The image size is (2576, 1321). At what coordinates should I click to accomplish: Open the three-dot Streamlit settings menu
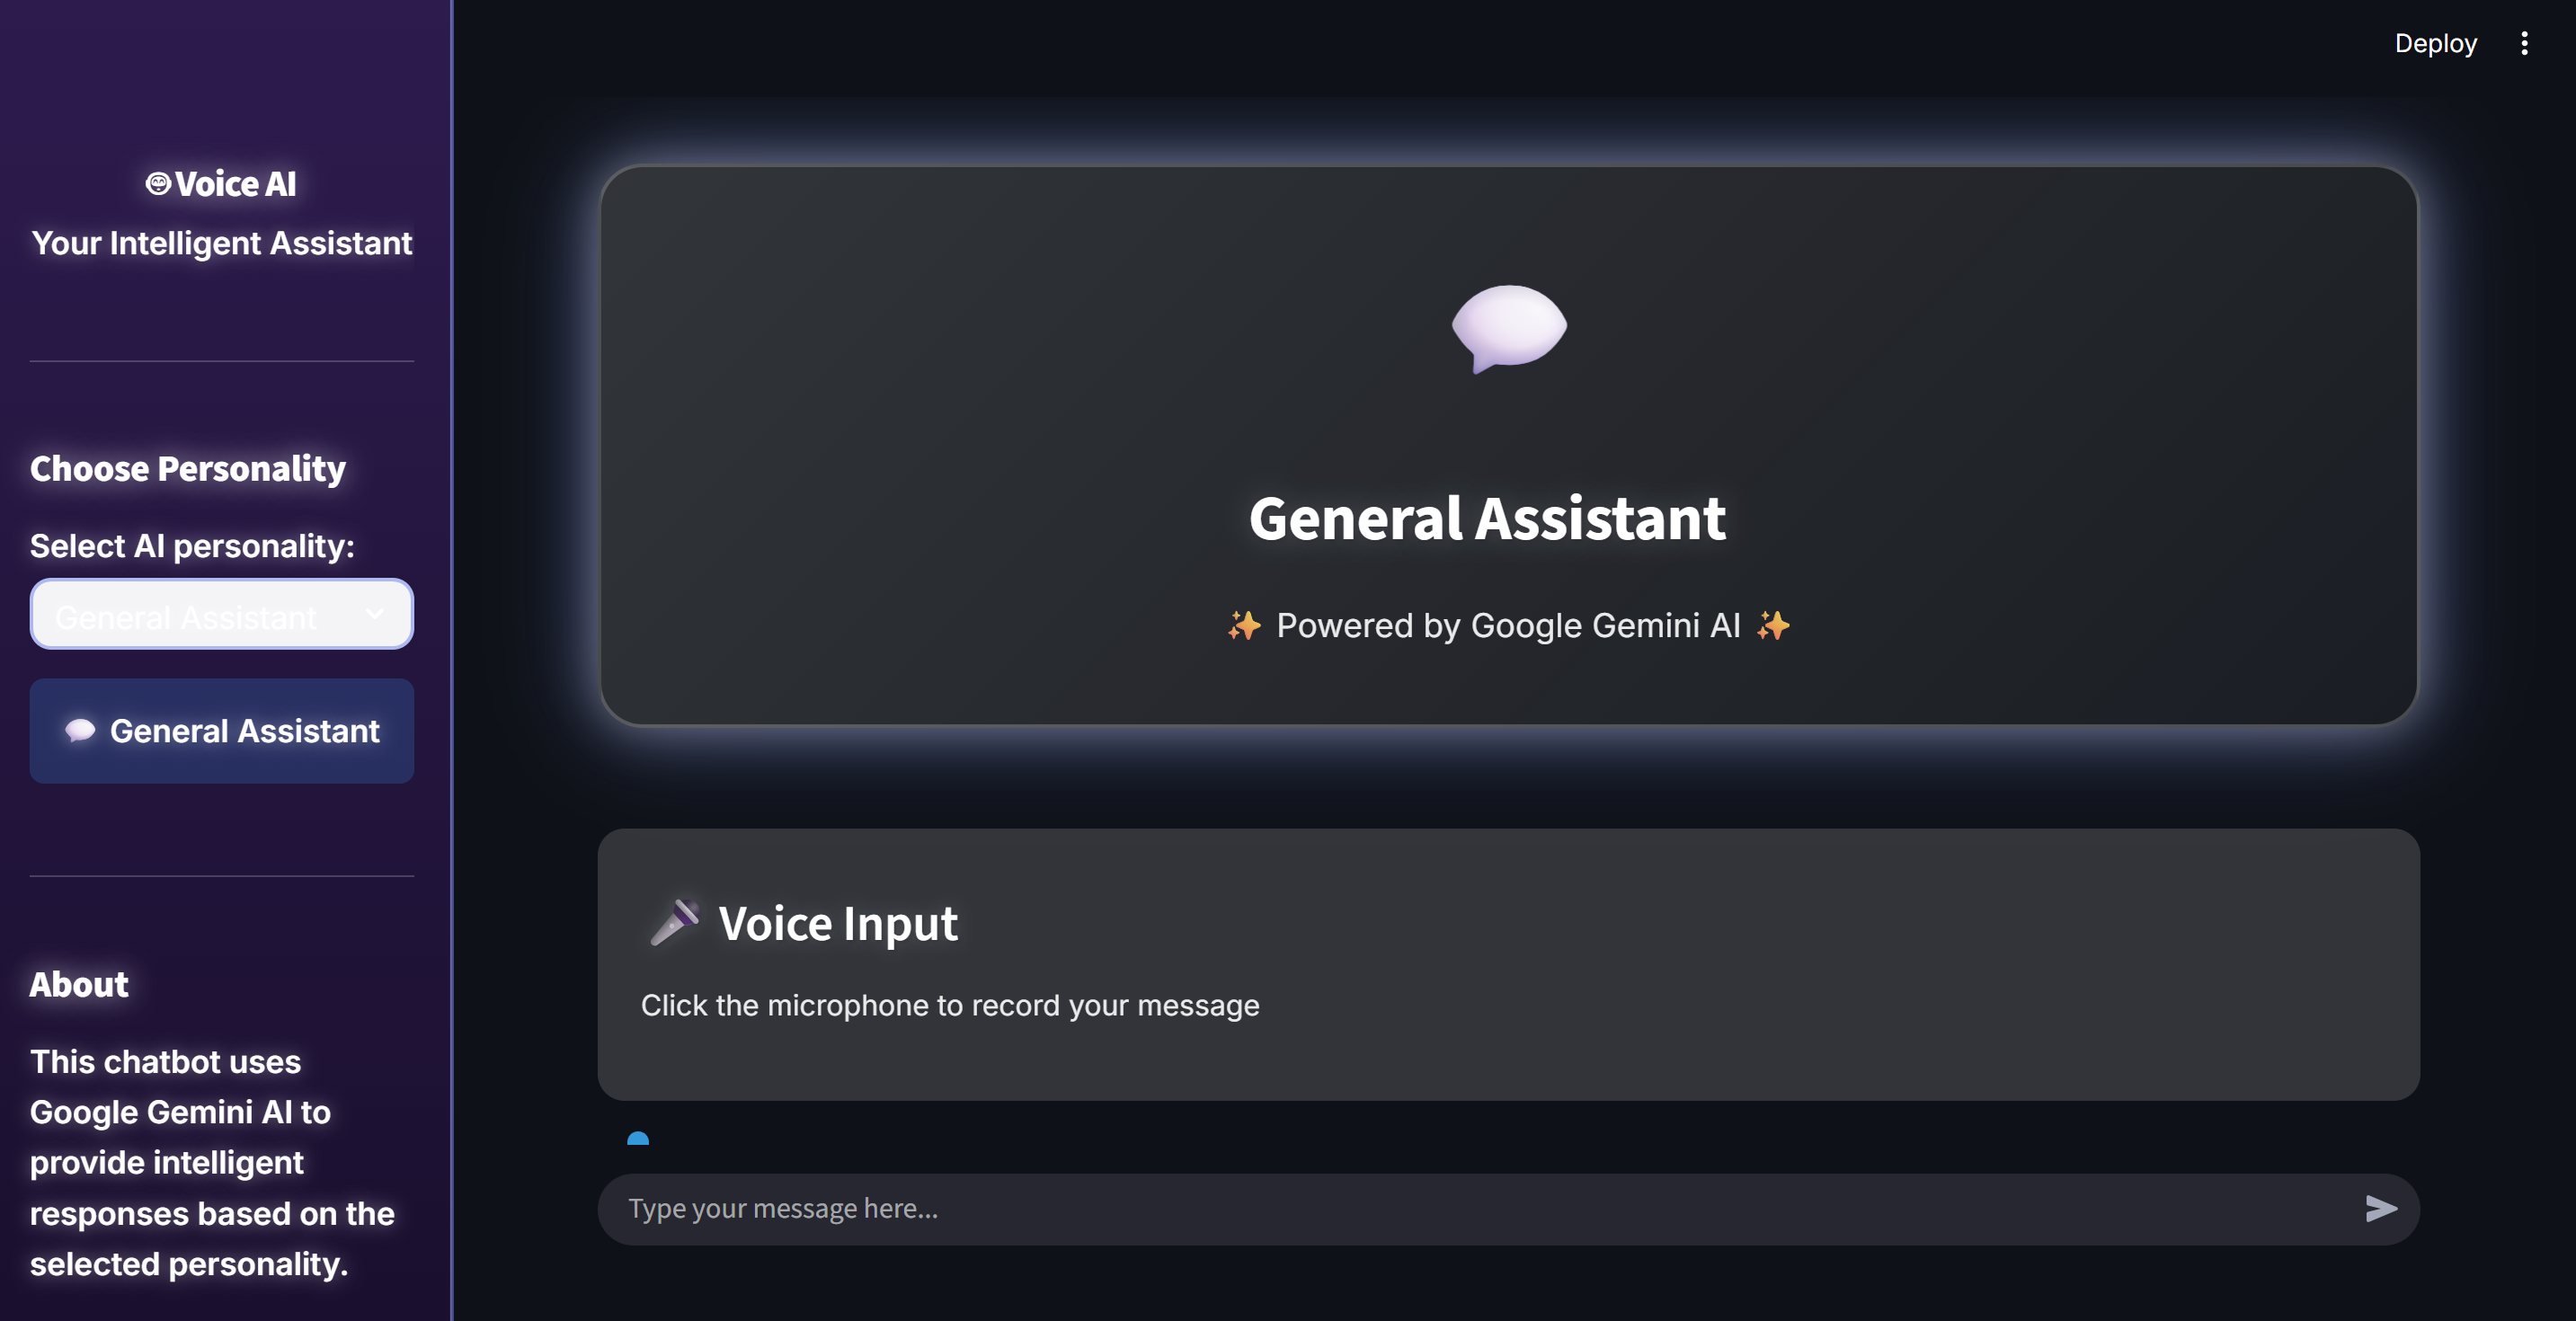[2523, 43]
